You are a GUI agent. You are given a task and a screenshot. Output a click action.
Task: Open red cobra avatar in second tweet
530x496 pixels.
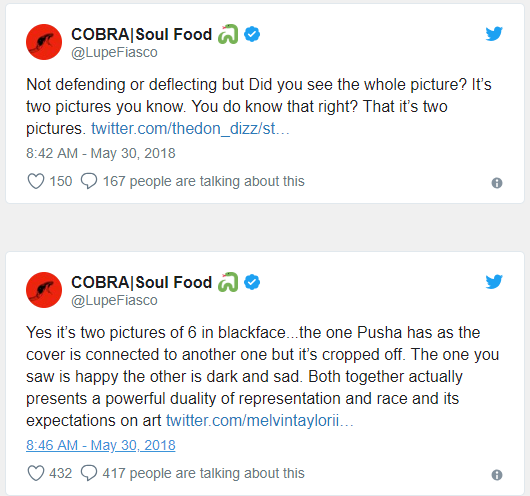click(44, 290)
